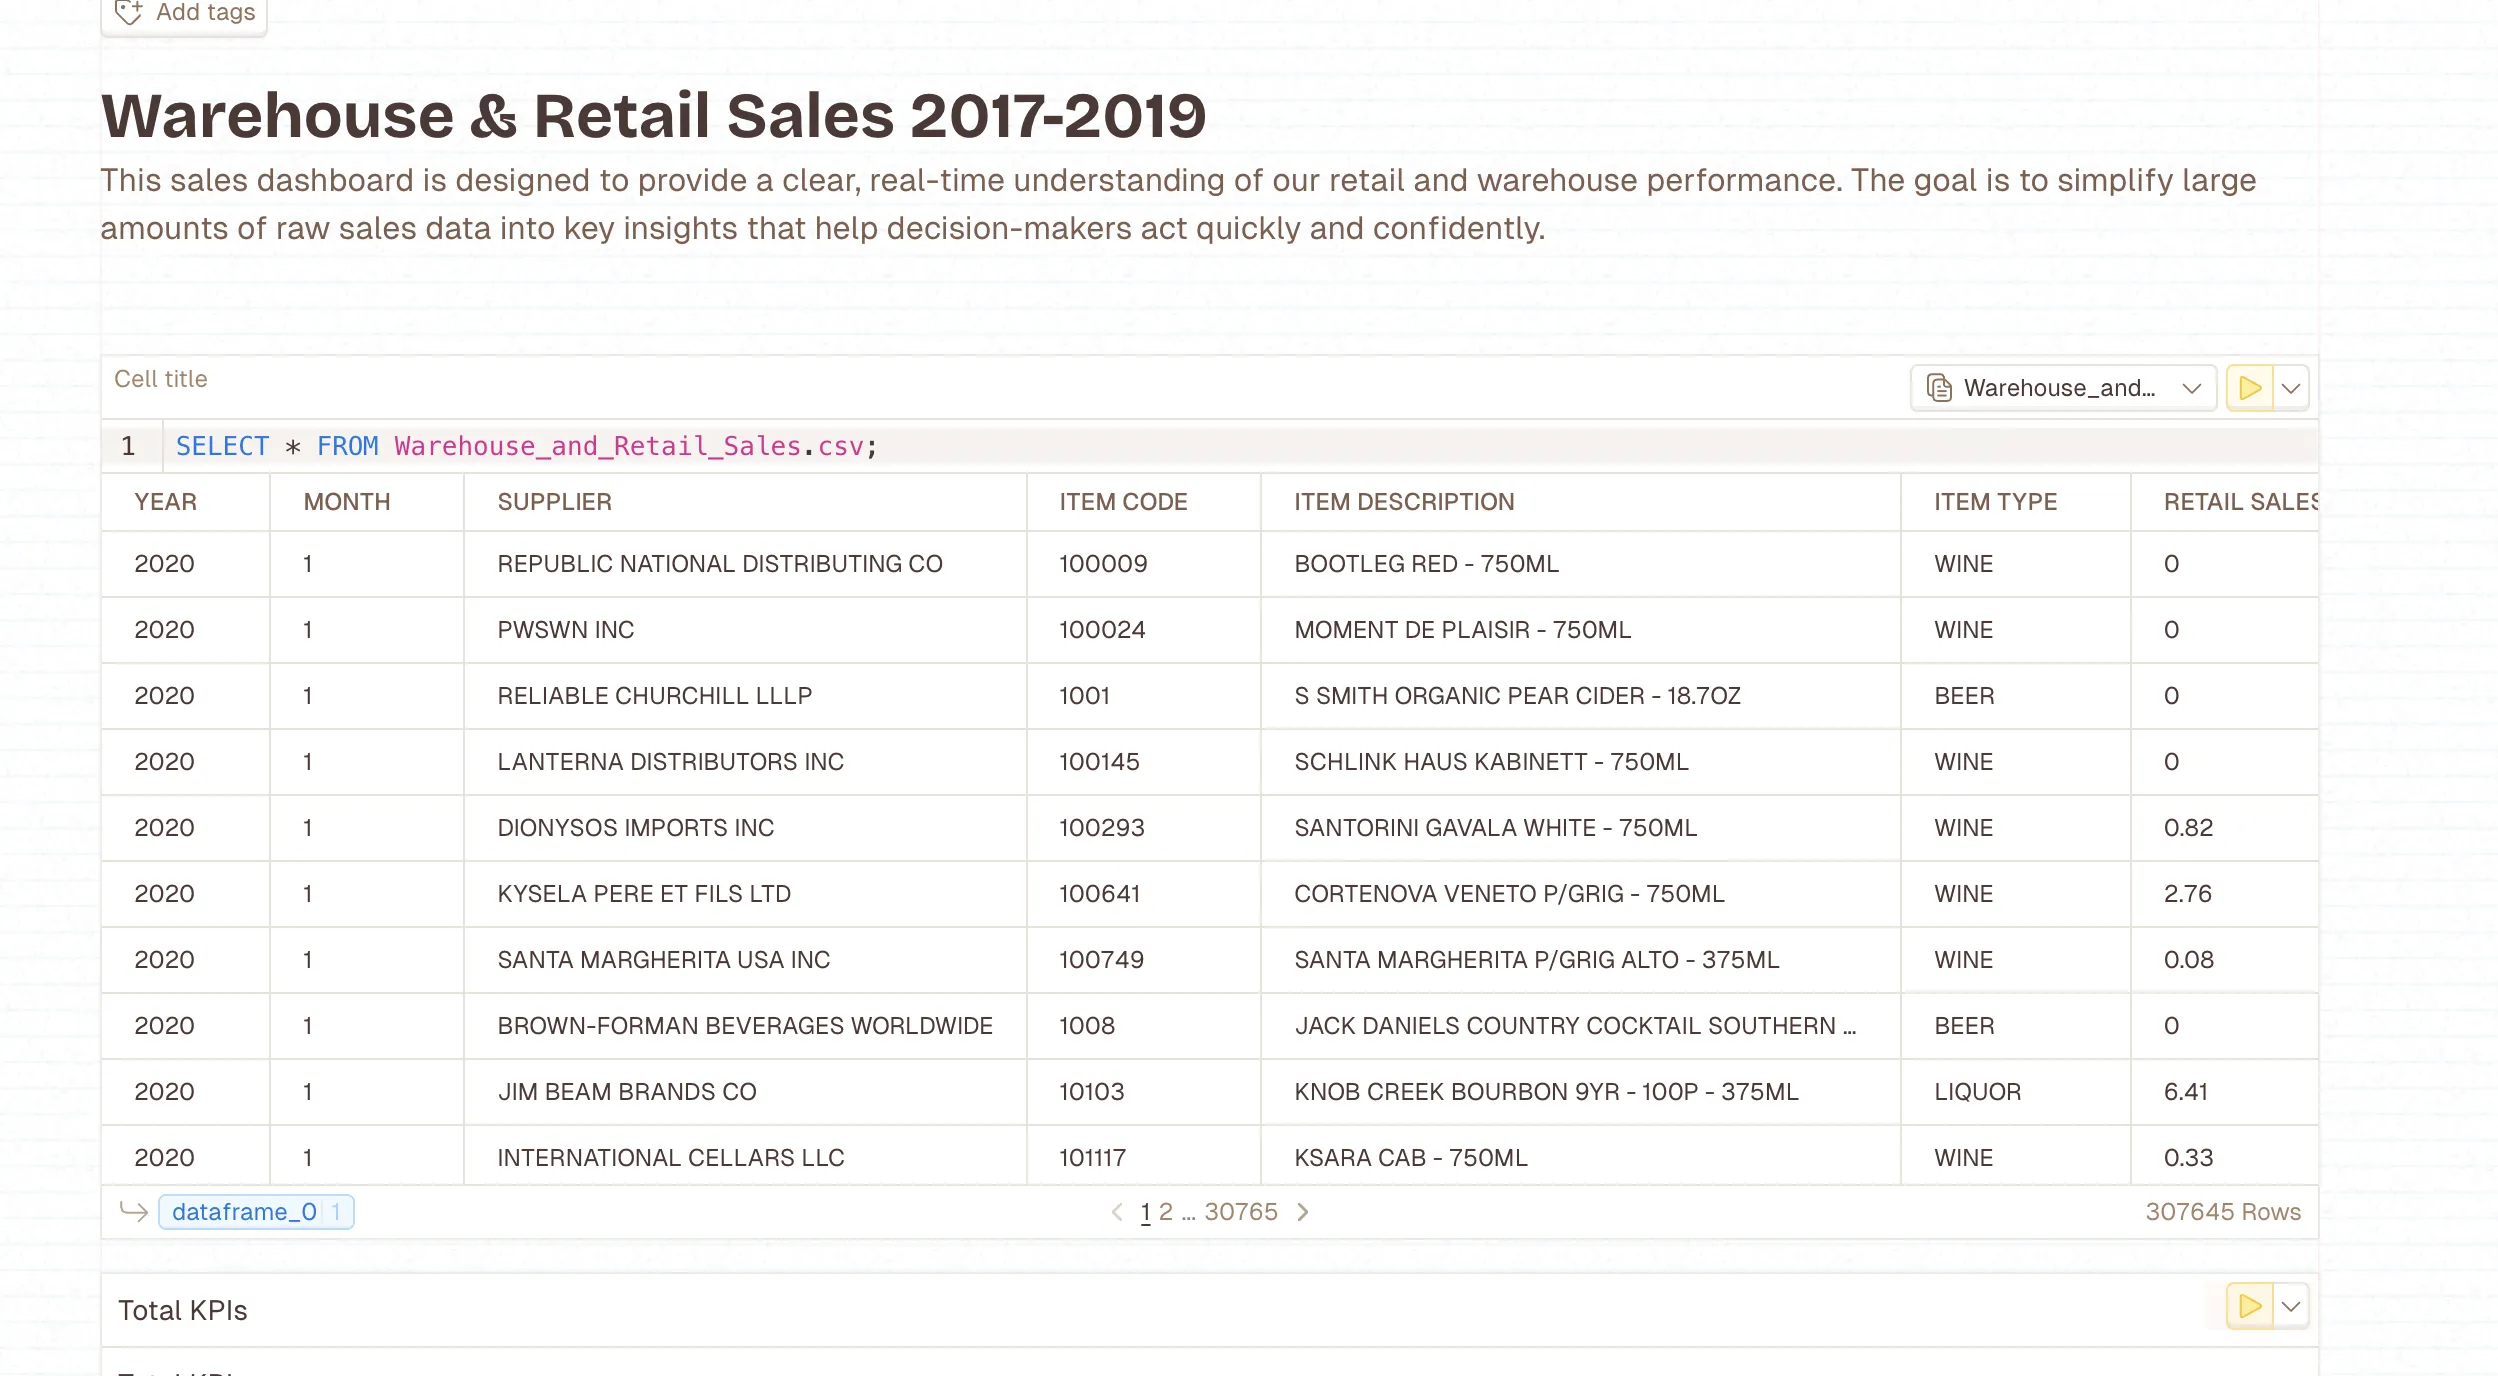This screenshot has height=1376, width=2498.
Task: Click the YEAR column header
Action: click(x=165, y=501)
